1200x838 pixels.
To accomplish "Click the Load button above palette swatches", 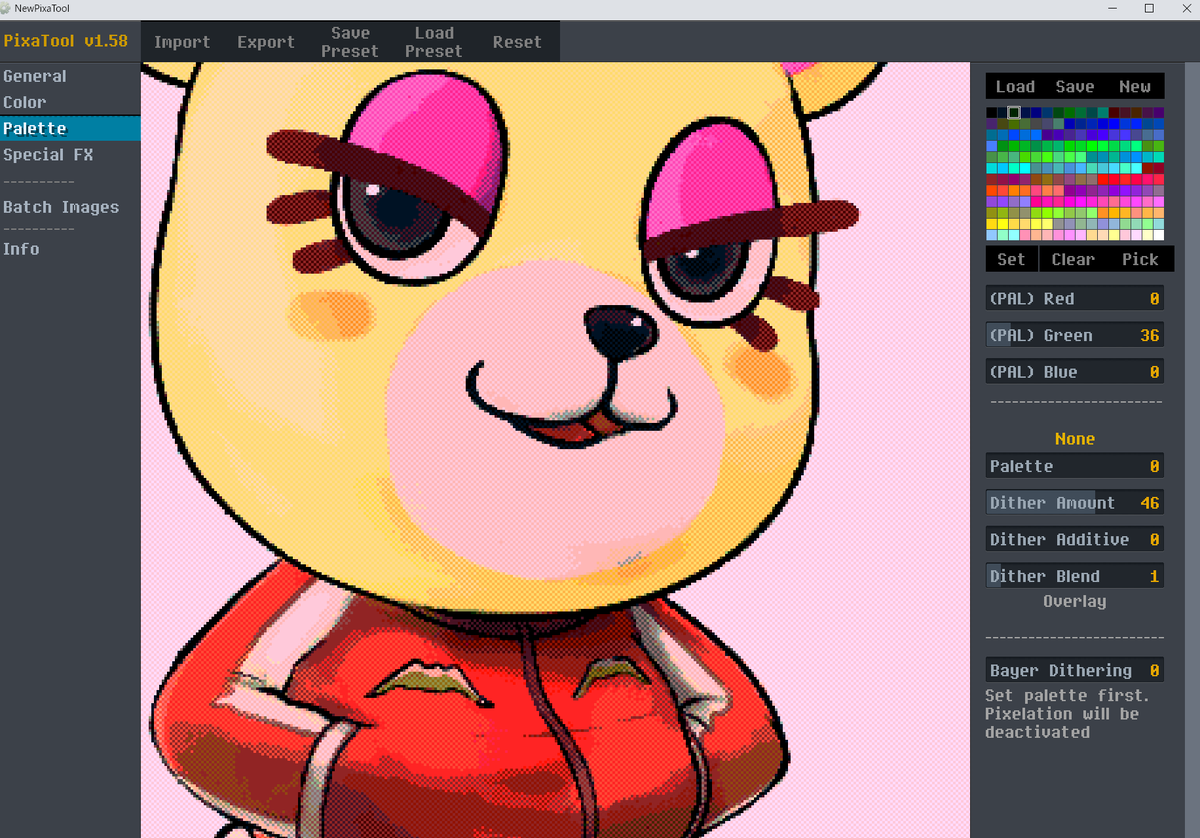I will (1015, 87).
